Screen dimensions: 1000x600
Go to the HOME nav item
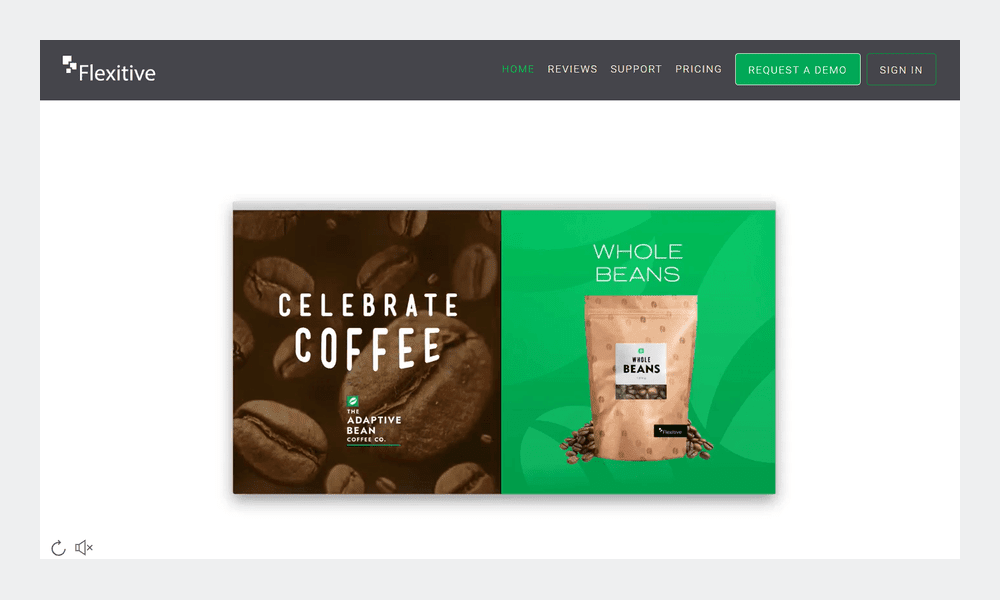518,69
